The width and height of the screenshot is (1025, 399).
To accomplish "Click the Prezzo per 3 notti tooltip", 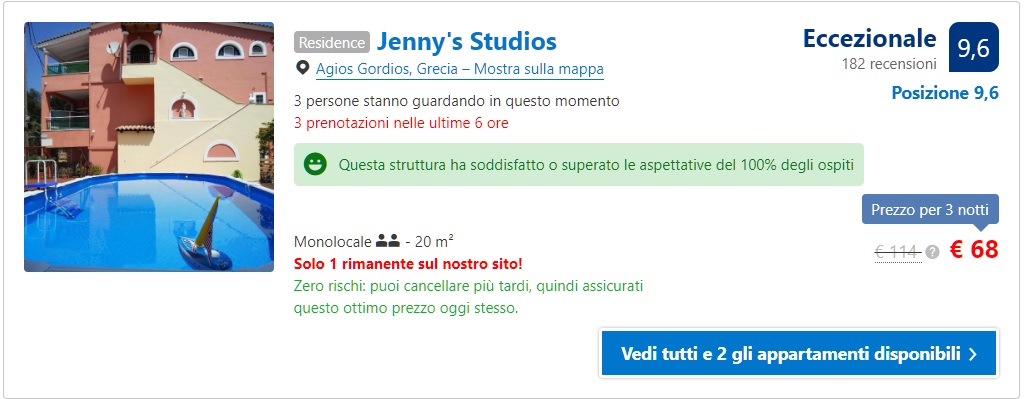I will click(x=930, y=211).
